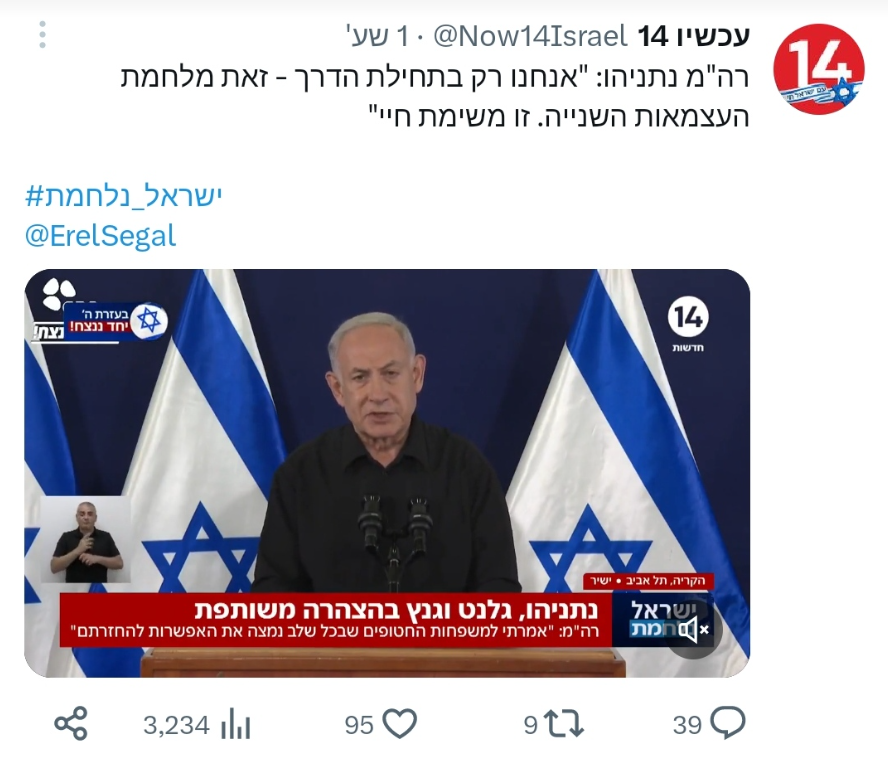Open the @Now14Israel handle link

[530, 37]
